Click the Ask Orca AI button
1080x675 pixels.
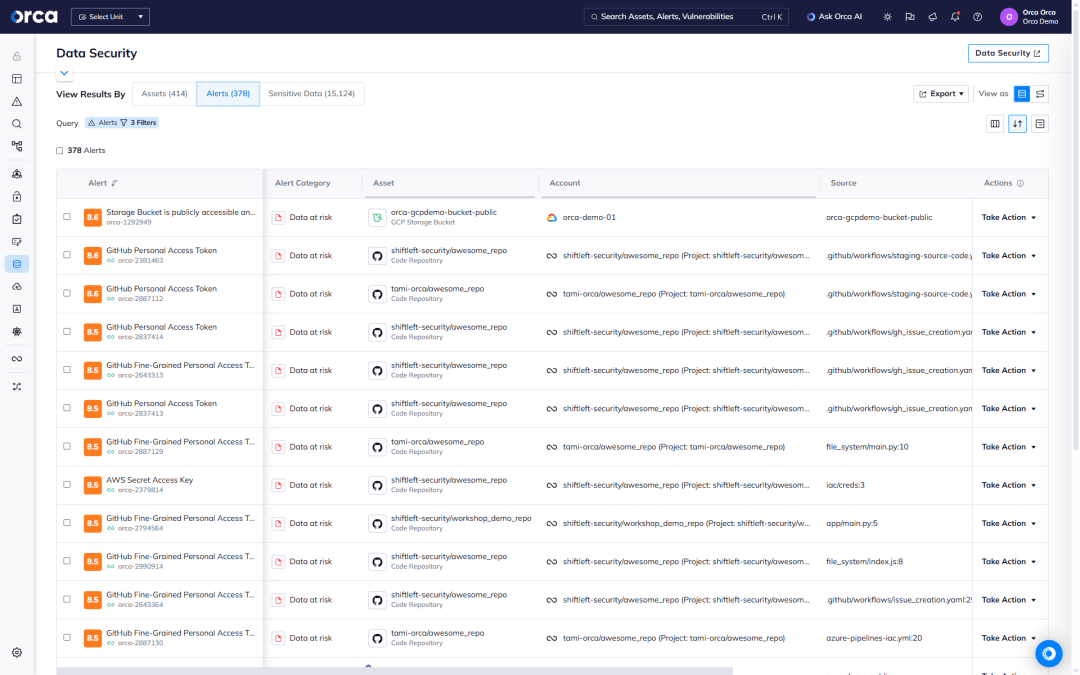[834, 17]
